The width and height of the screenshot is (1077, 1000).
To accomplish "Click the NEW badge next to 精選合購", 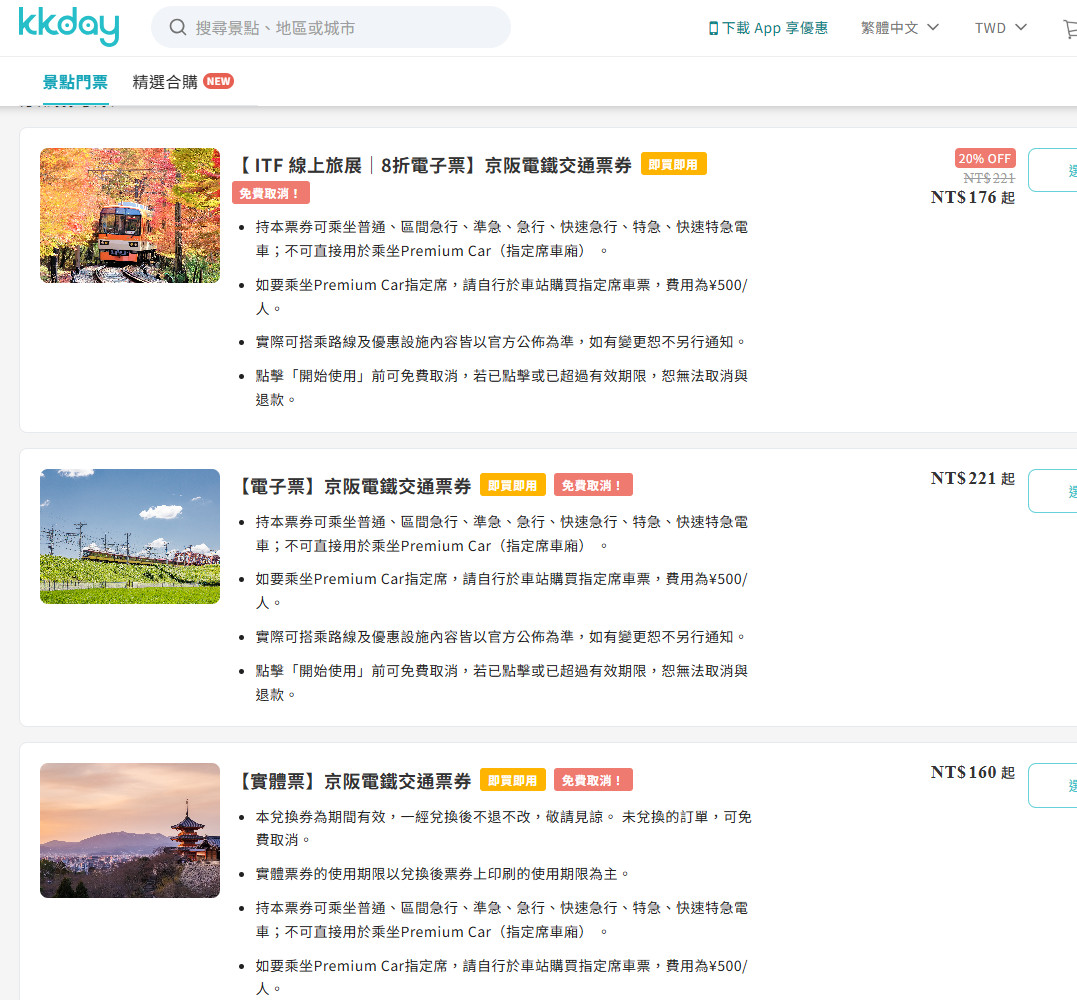I will (x=218, y=81).
